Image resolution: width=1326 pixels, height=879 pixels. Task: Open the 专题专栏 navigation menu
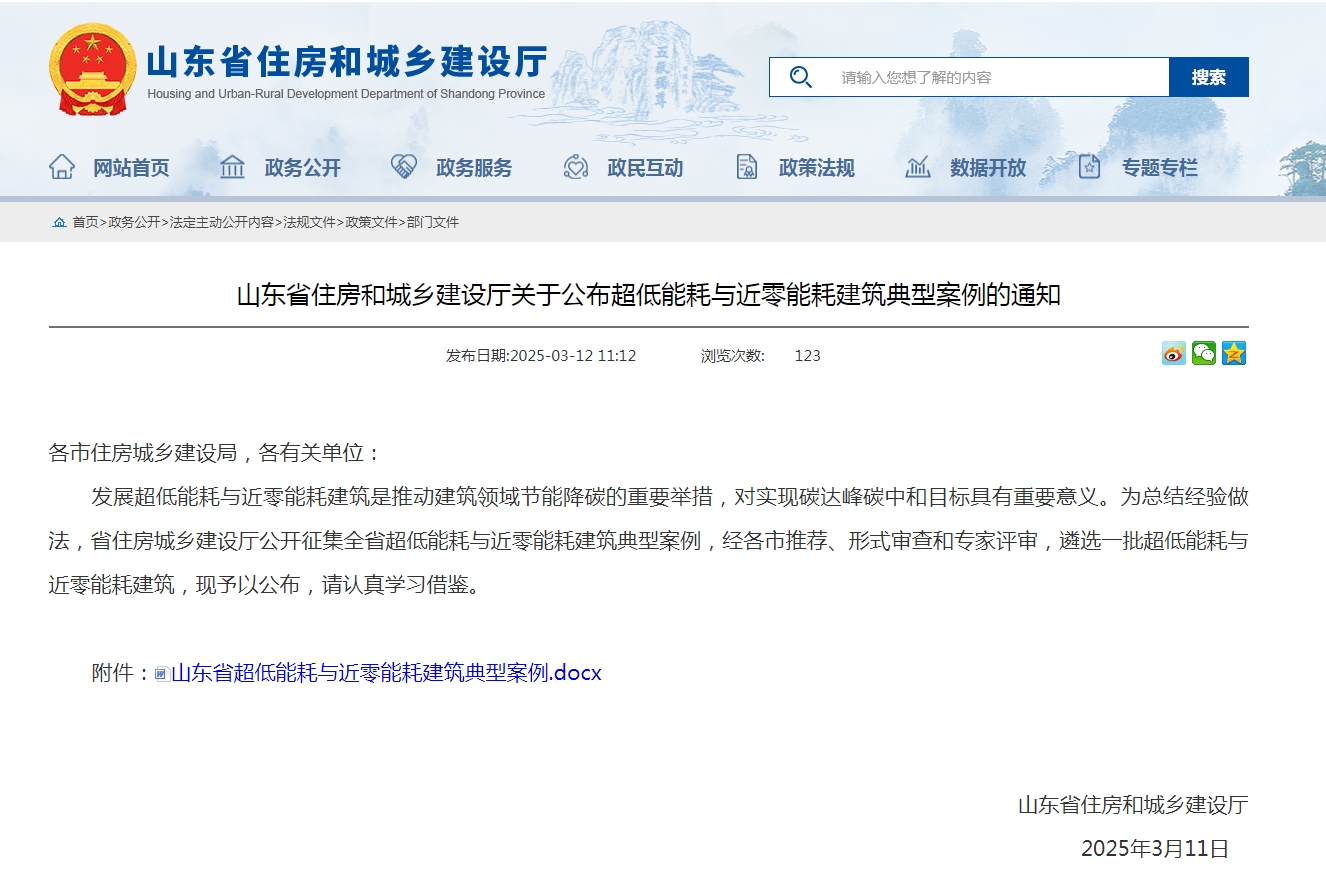click(x=1159, y=168)
